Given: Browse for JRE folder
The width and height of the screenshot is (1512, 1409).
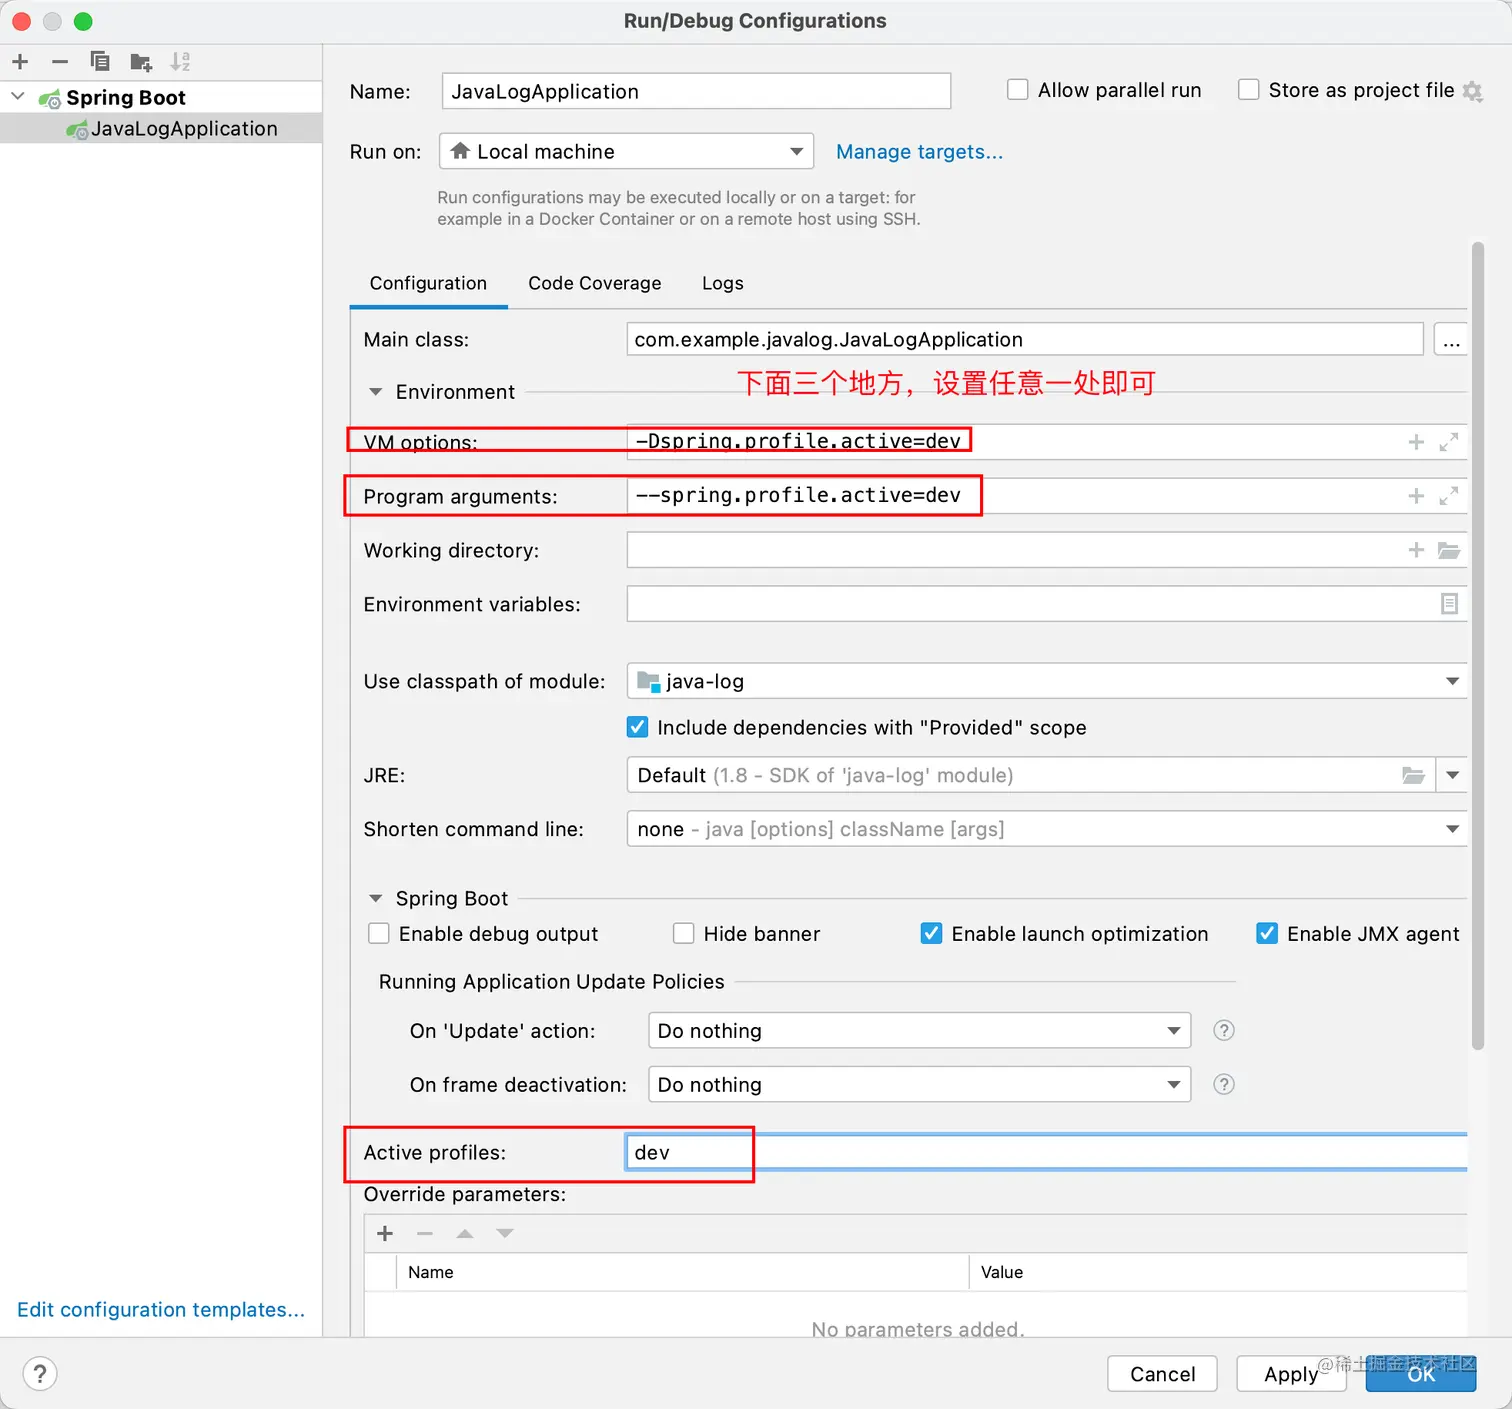Looking at the screenshot, I should (1413, 776).
